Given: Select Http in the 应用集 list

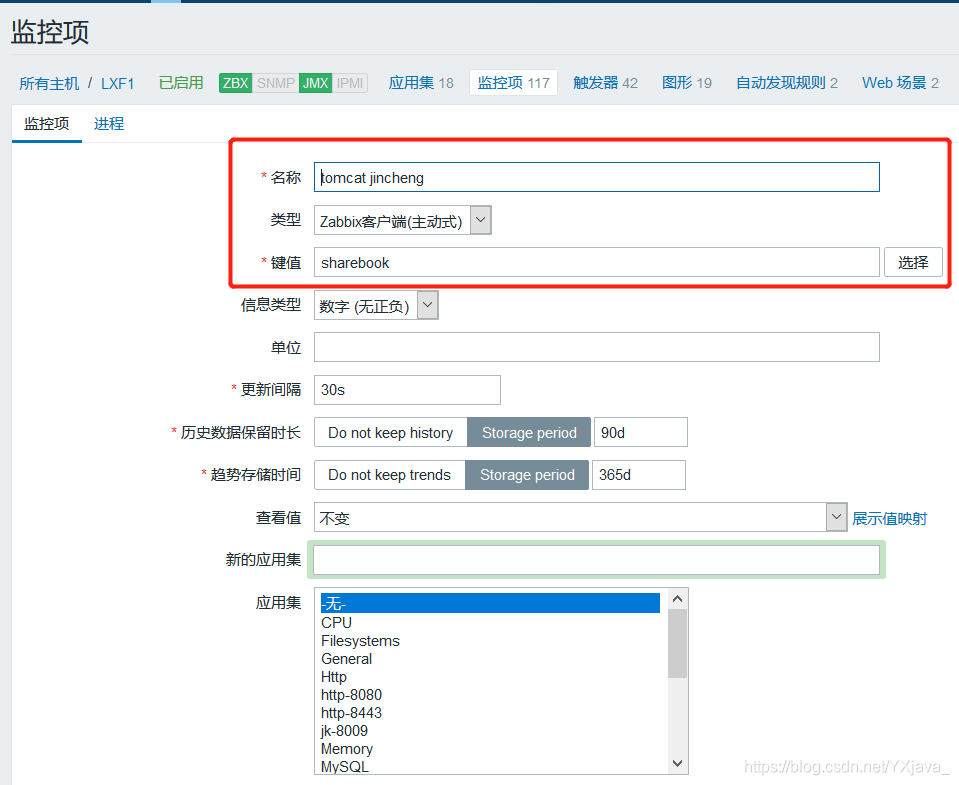Looking at the screenshot, I should 490,677.
